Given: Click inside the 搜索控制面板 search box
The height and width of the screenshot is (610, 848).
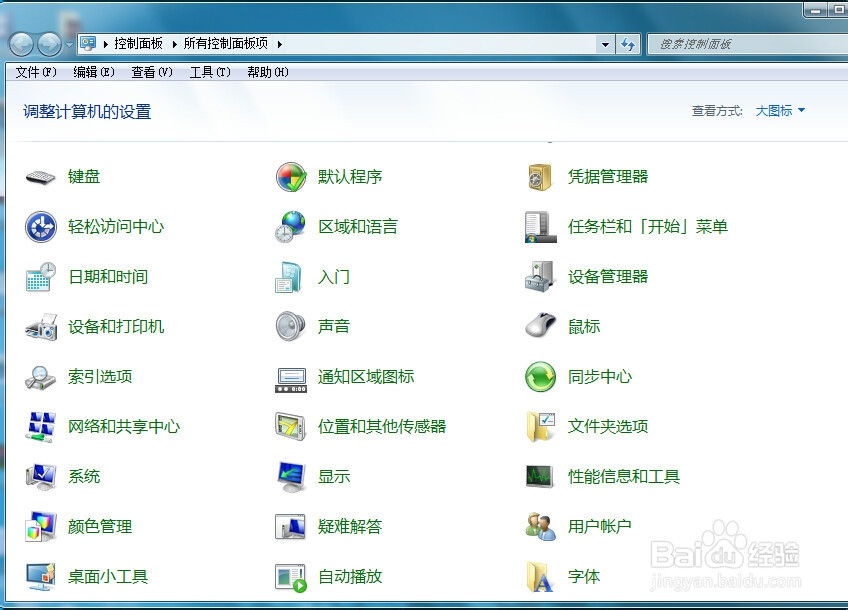Looking at the screenshot, I should click(x=740, y=43).
